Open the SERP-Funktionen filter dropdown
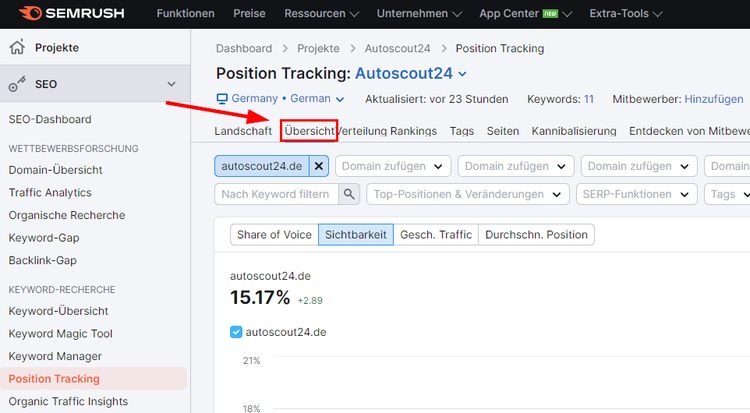The image size is (750, 413). point(637,194)
